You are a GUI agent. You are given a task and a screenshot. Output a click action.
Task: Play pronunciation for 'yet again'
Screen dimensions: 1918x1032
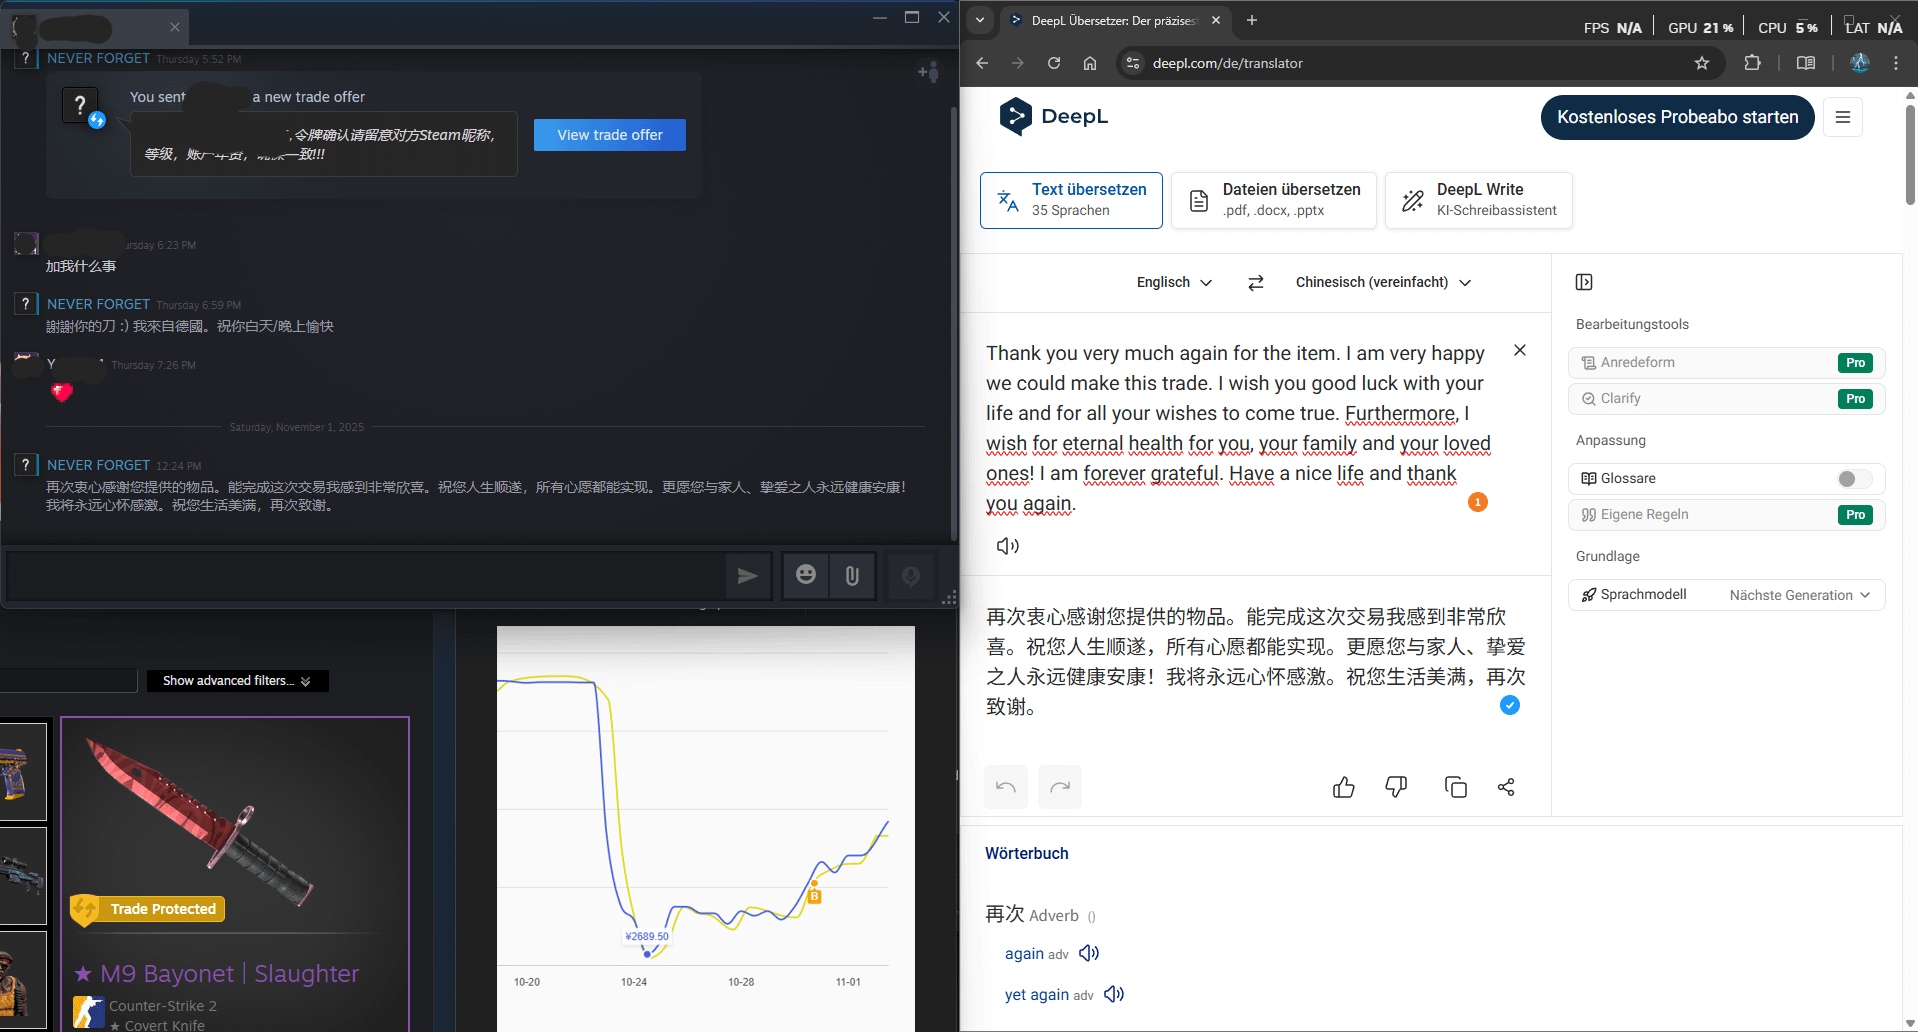pyautogui.click(x=1114, y=994)
